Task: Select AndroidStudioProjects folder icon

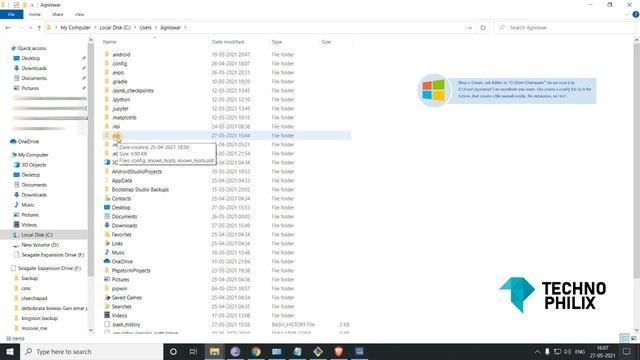Action: pyautogui.click(x=107, y=171)
